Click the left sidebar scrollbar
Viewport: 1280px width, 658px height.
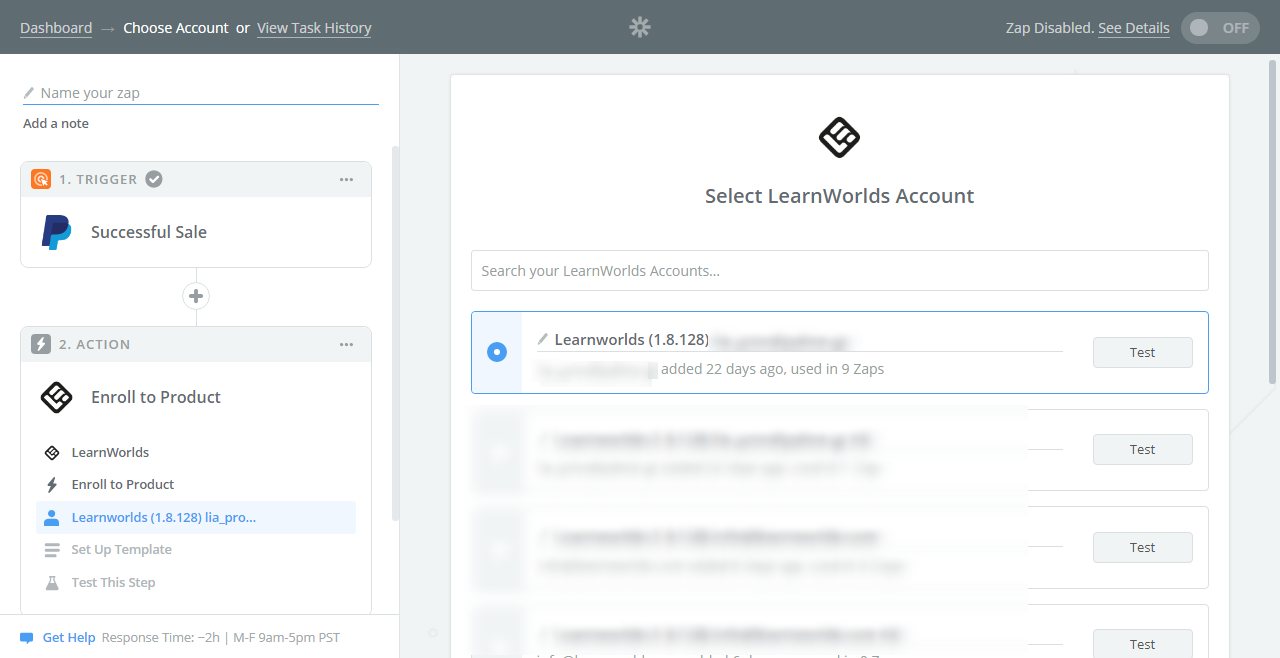click(x=395, y=333)
